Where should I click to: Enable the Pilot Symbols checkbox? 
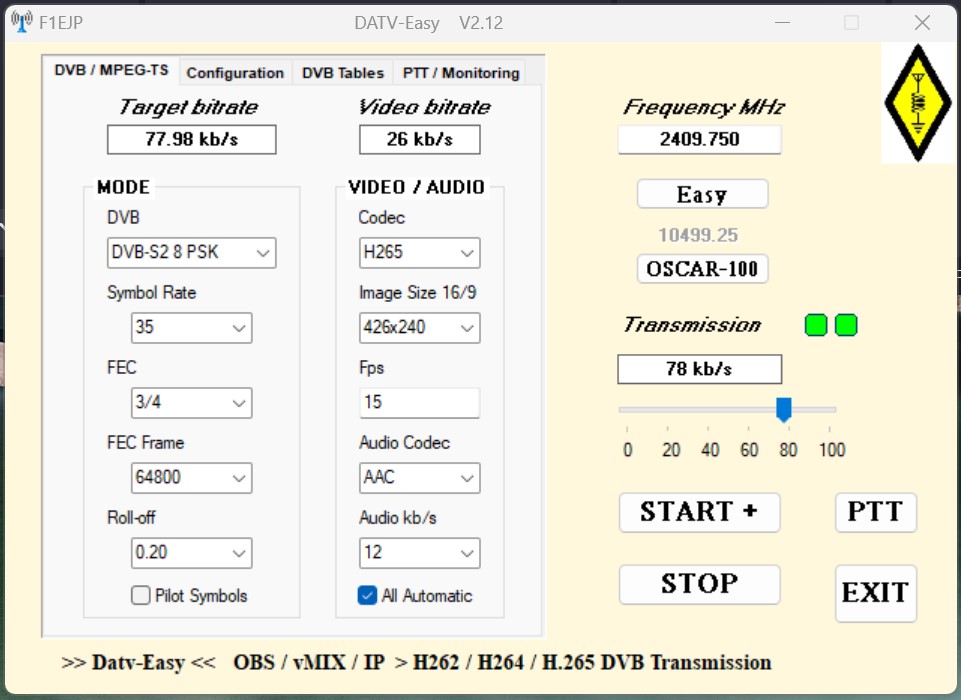point(140,595)
